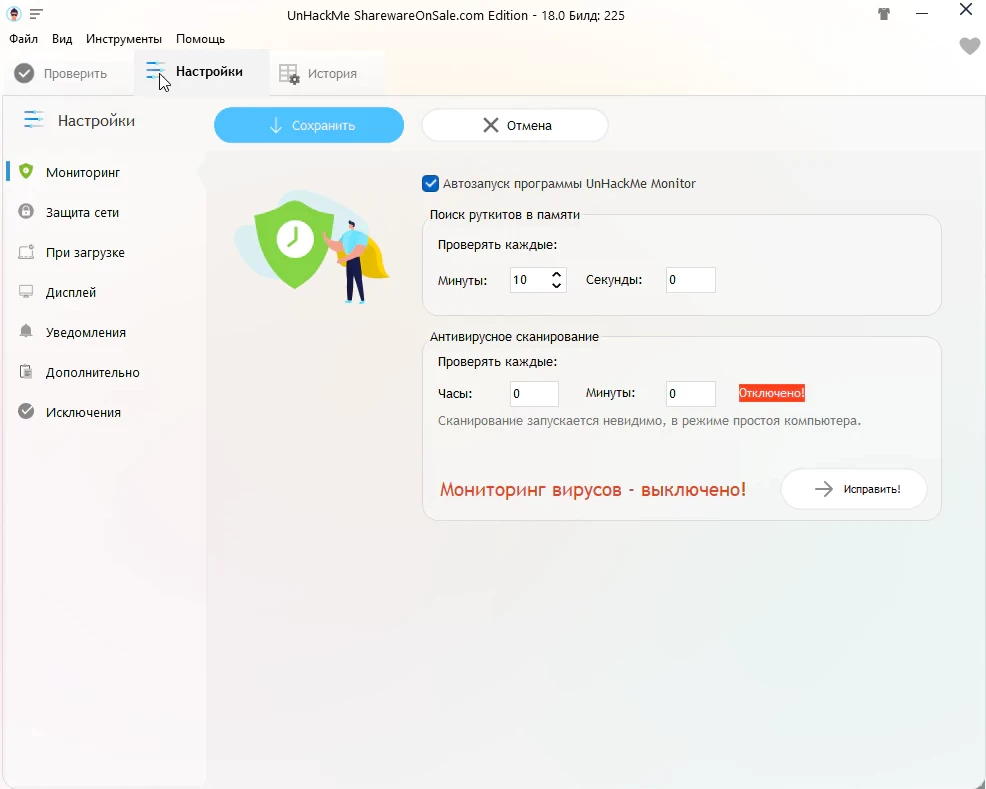This screenshot has width=986, height=789.
Task: Click the rootkit search Секунды field
Action: coord(690,280)
